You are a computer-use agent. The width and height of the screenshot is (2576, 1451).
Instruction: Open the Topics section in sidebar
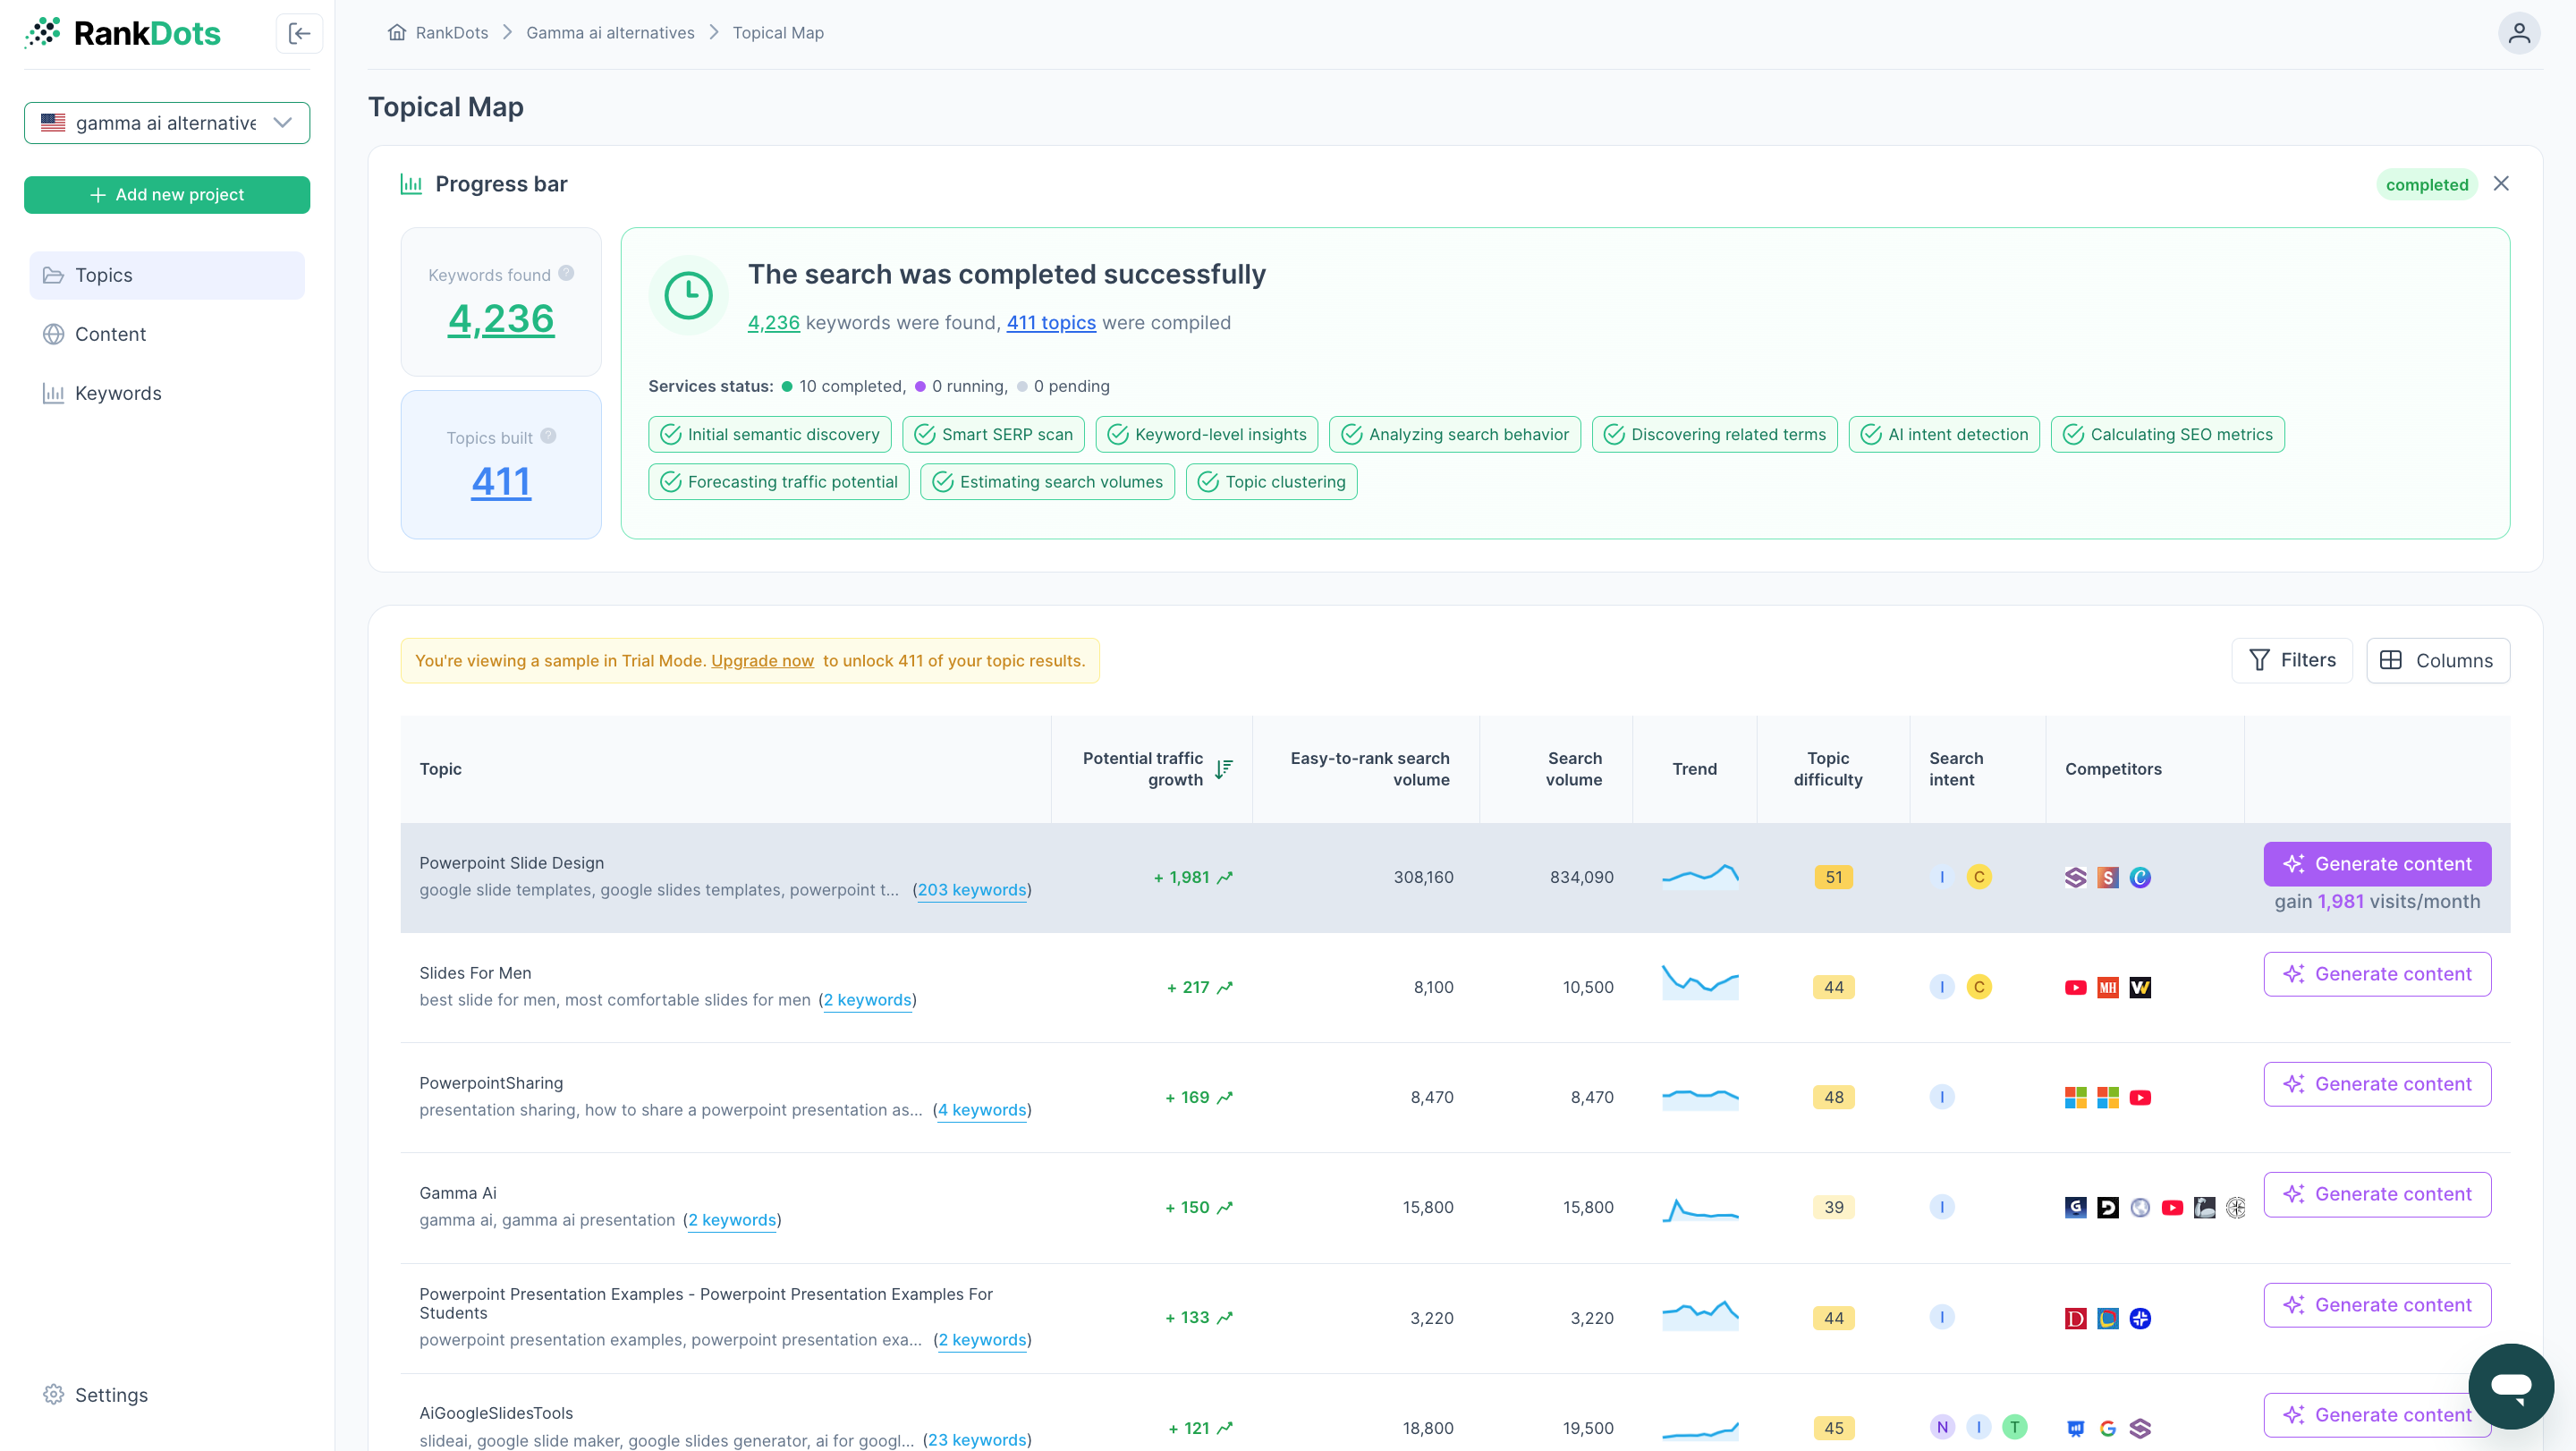(x=167, y=275)
